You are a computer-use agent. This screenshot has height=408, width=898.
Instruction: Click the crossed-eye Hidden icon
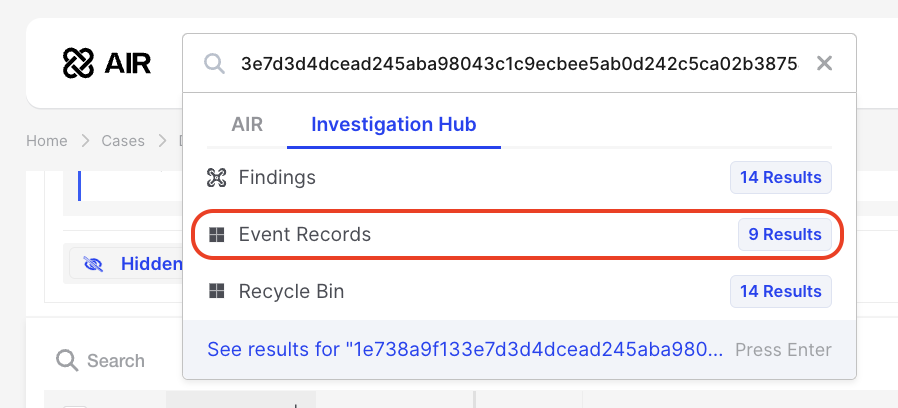pos(95,264)
